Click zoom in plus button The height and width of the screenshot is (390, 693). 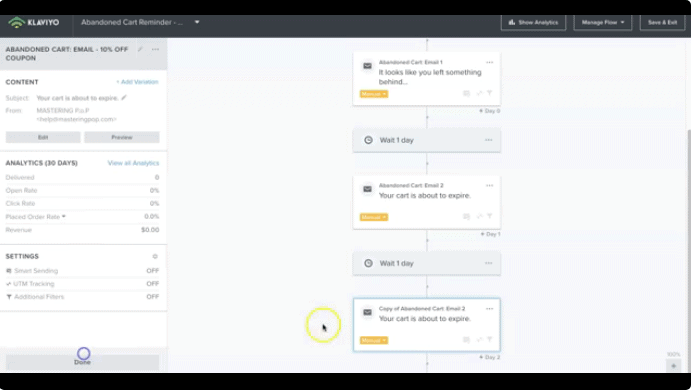674,366
